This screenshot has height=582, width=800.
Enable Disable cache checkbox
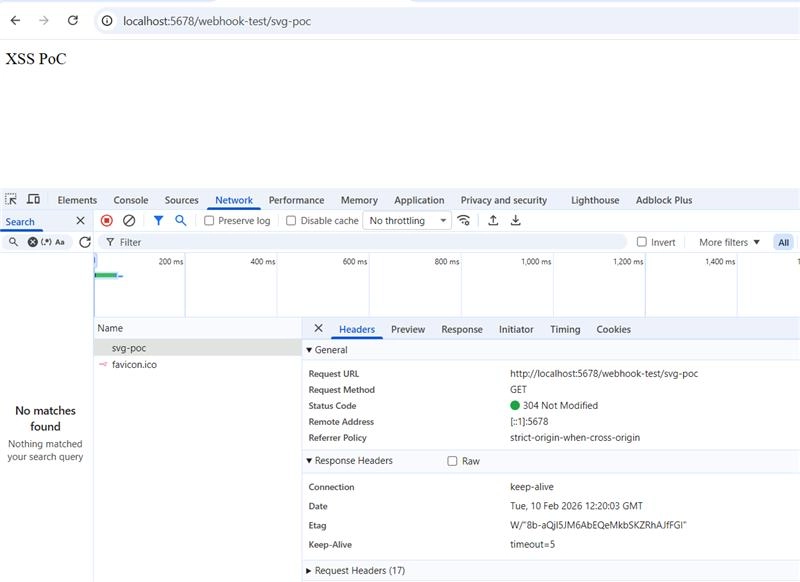291,220
